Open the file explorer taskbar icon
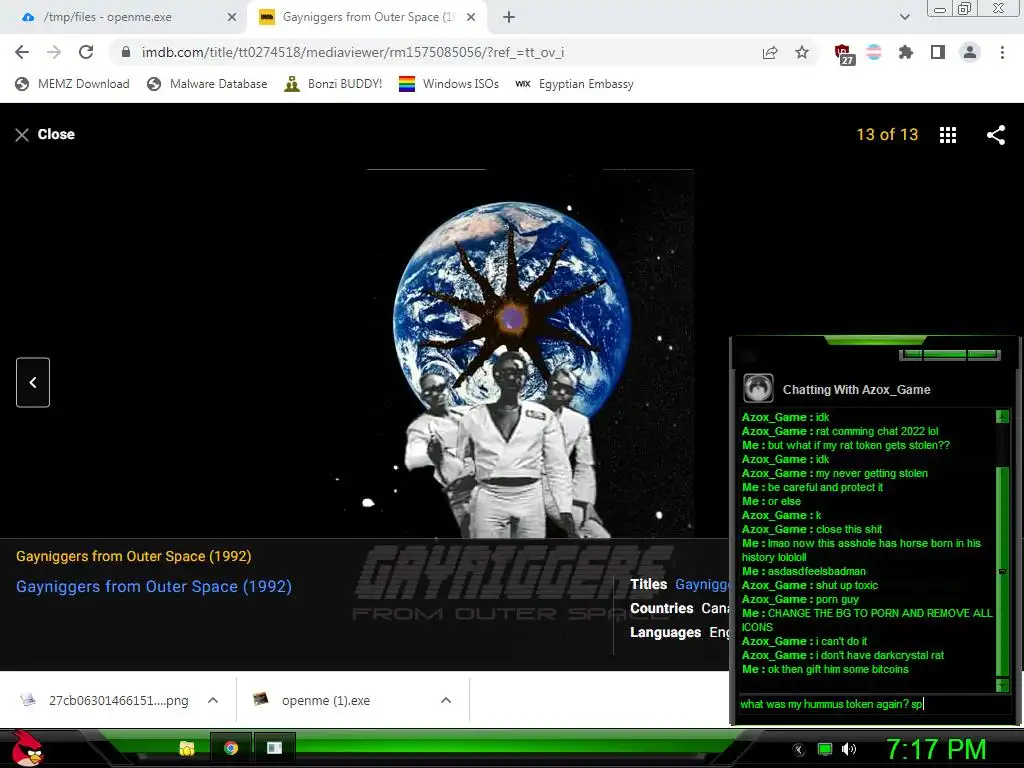This screenshot has width=1024, height=768. (187, 748)
